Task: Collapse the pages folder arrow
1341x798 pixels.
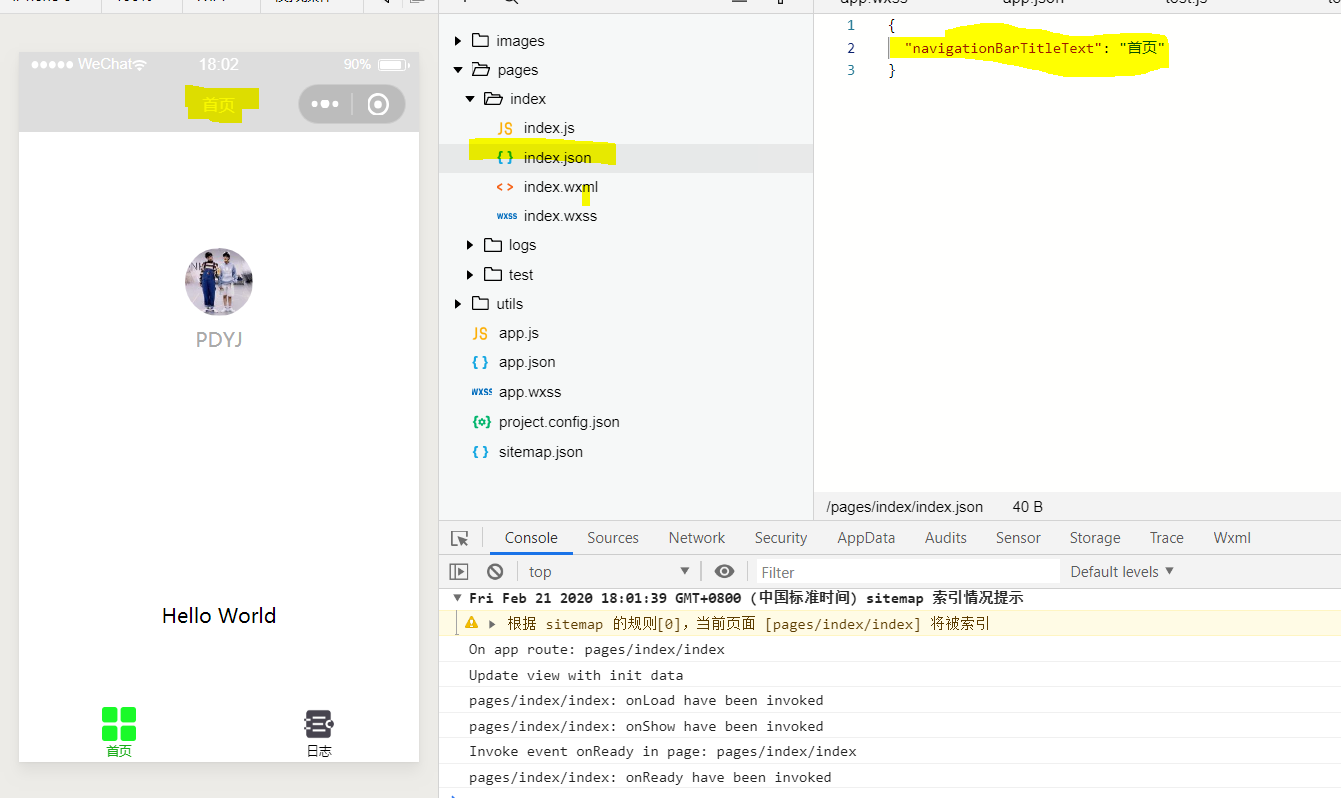Action: (x=458, y=70)
